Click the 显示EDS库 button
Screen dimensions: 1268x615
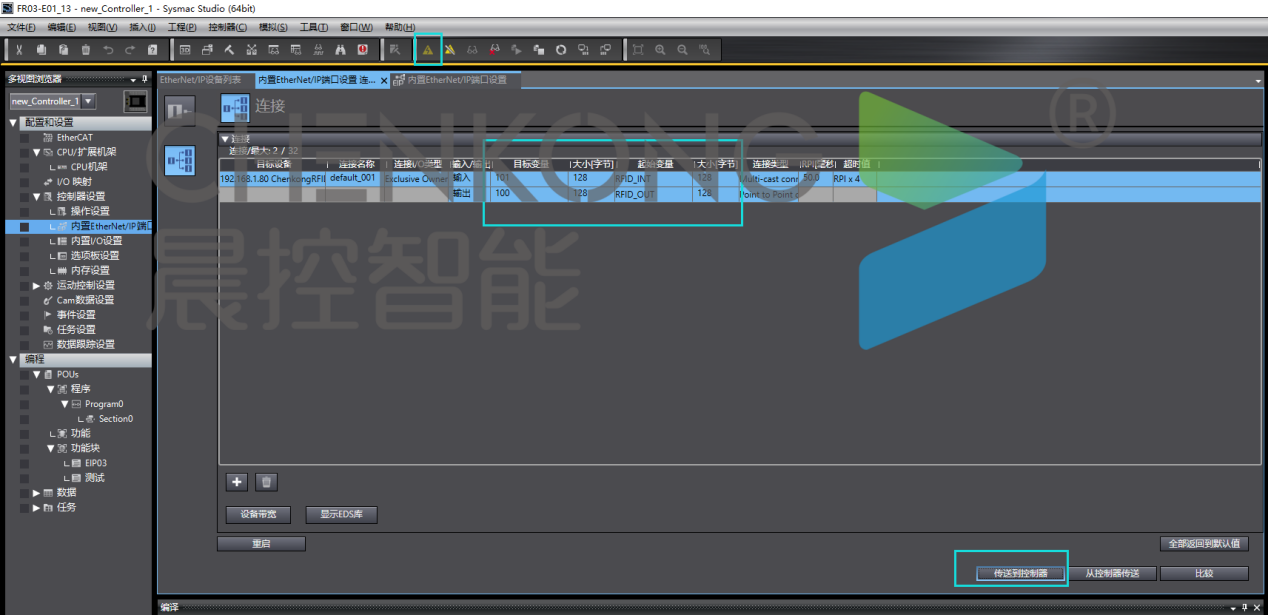341,514
